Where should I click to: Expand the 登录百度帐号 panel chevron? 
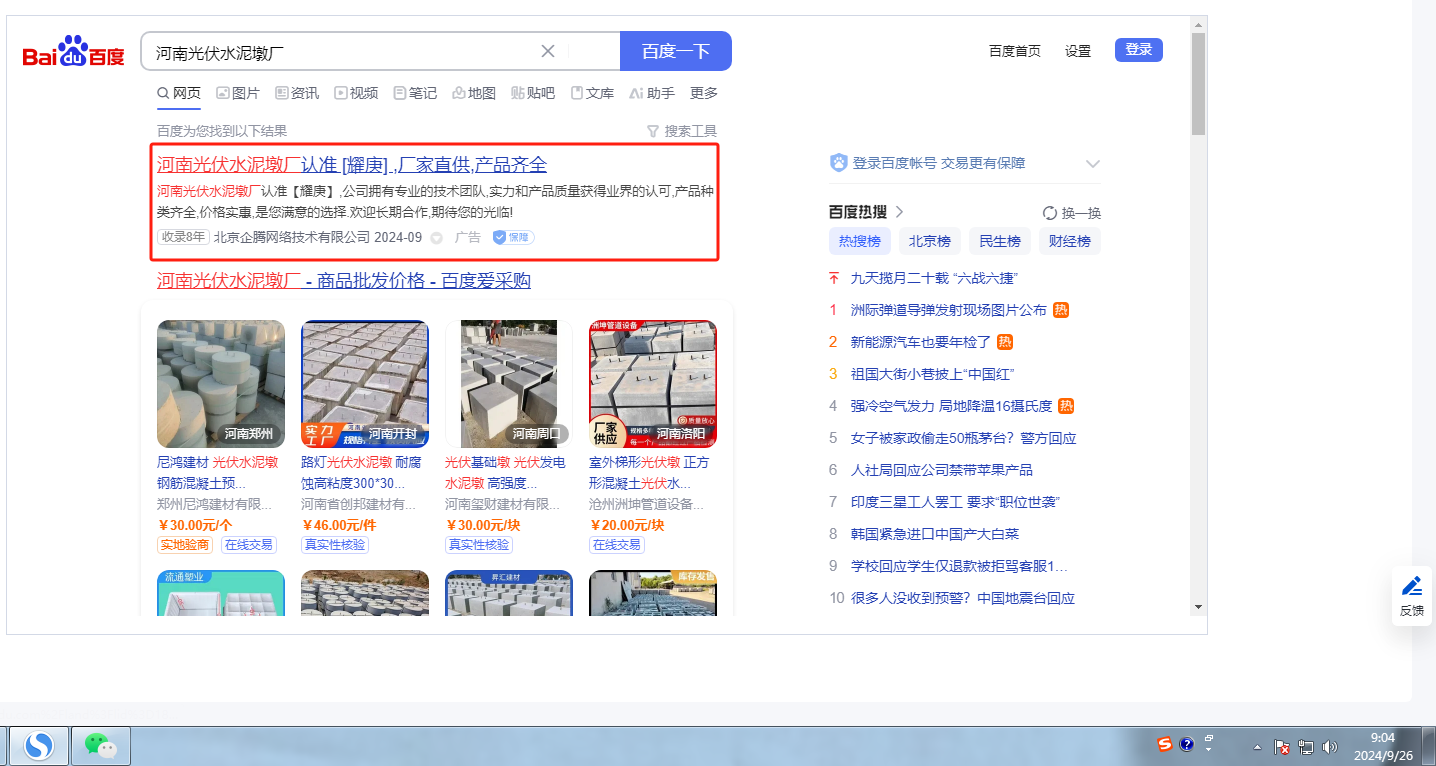pyautogui.click(x=1093, y=164)
